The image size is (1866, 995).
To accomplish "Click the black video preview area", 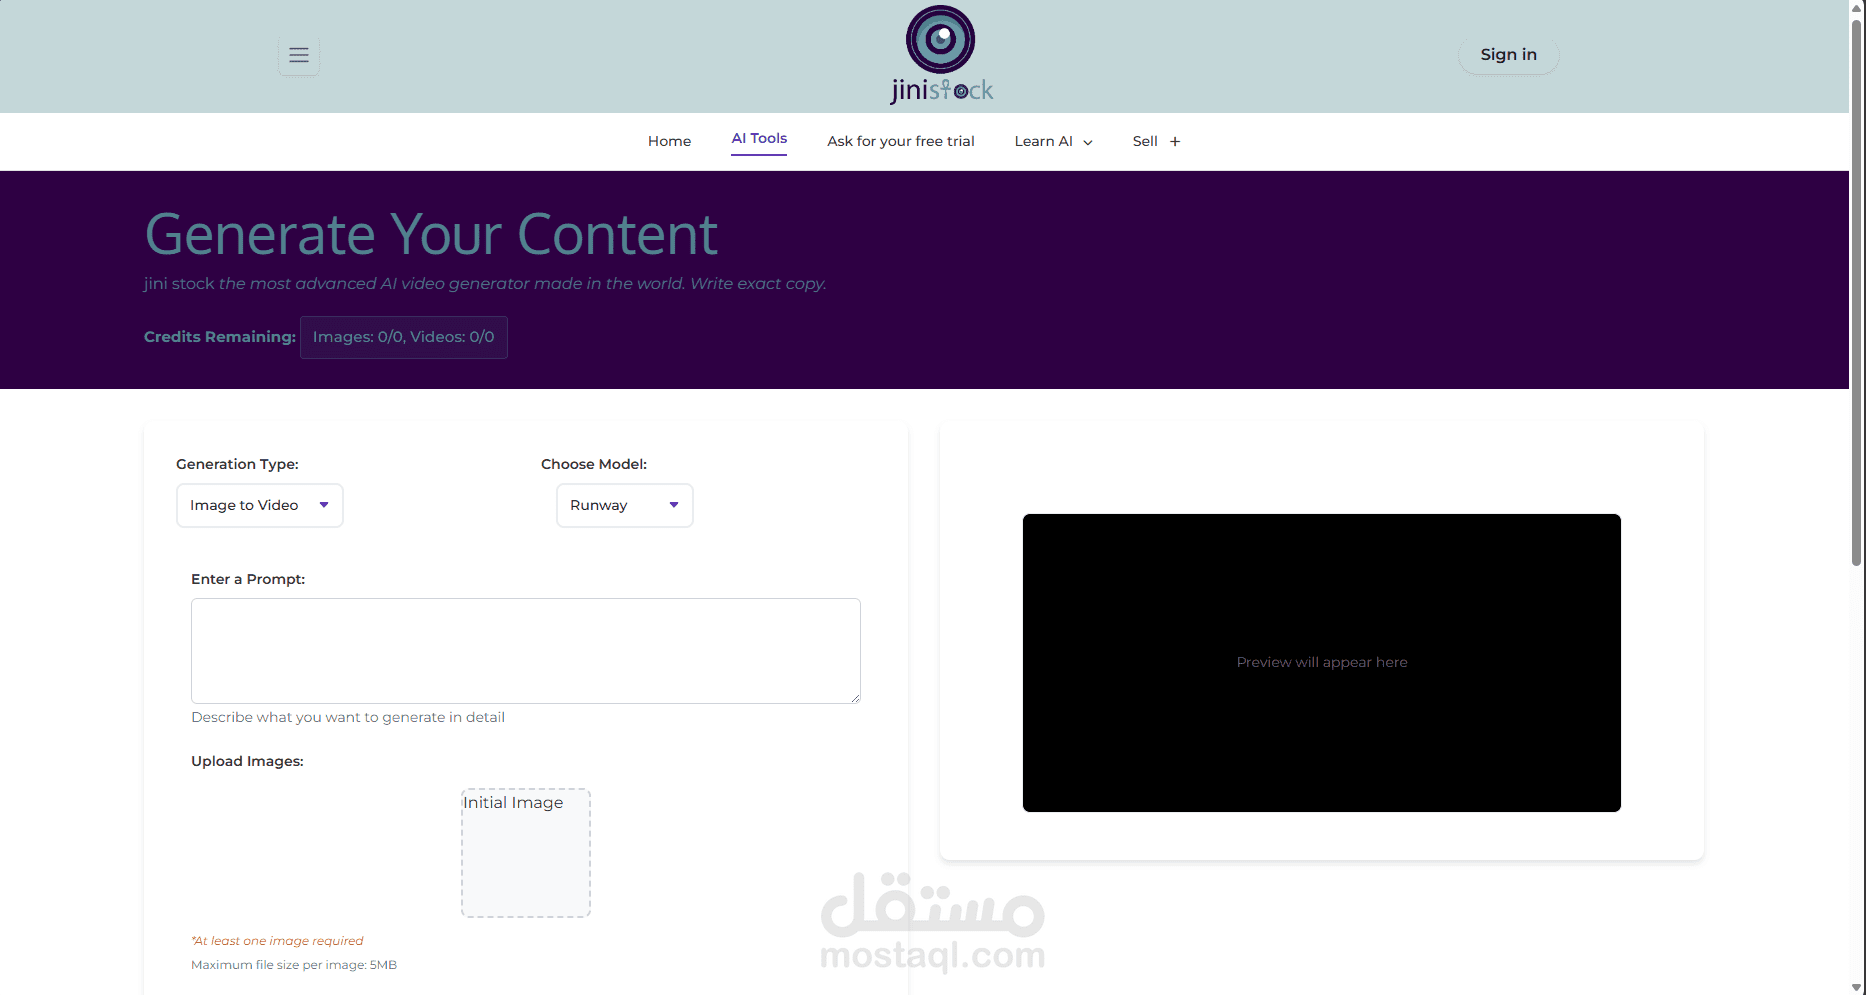I will 1322,663.
